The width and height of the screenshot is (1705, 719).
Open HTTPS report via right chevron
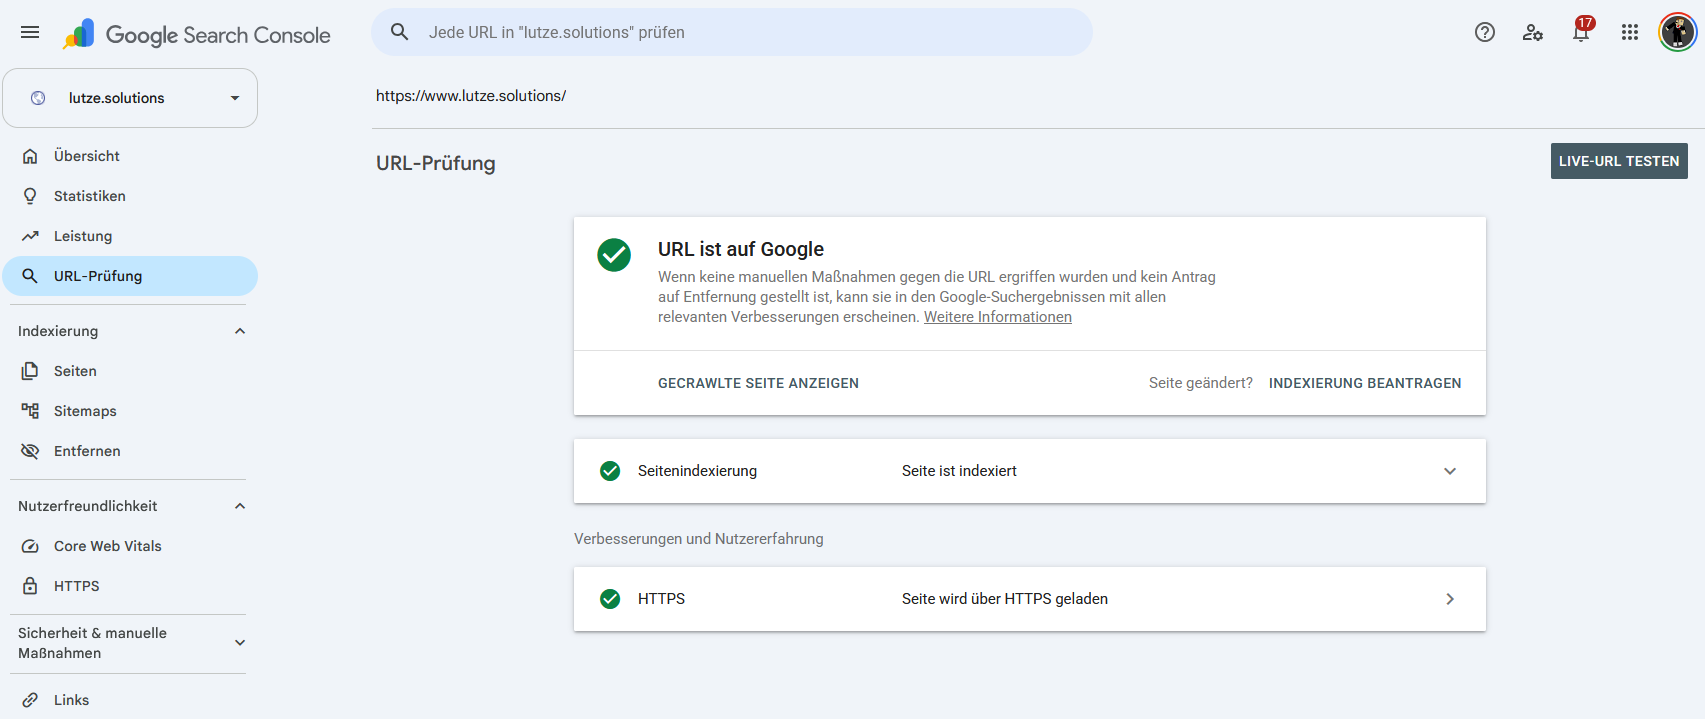(1450, 599)
